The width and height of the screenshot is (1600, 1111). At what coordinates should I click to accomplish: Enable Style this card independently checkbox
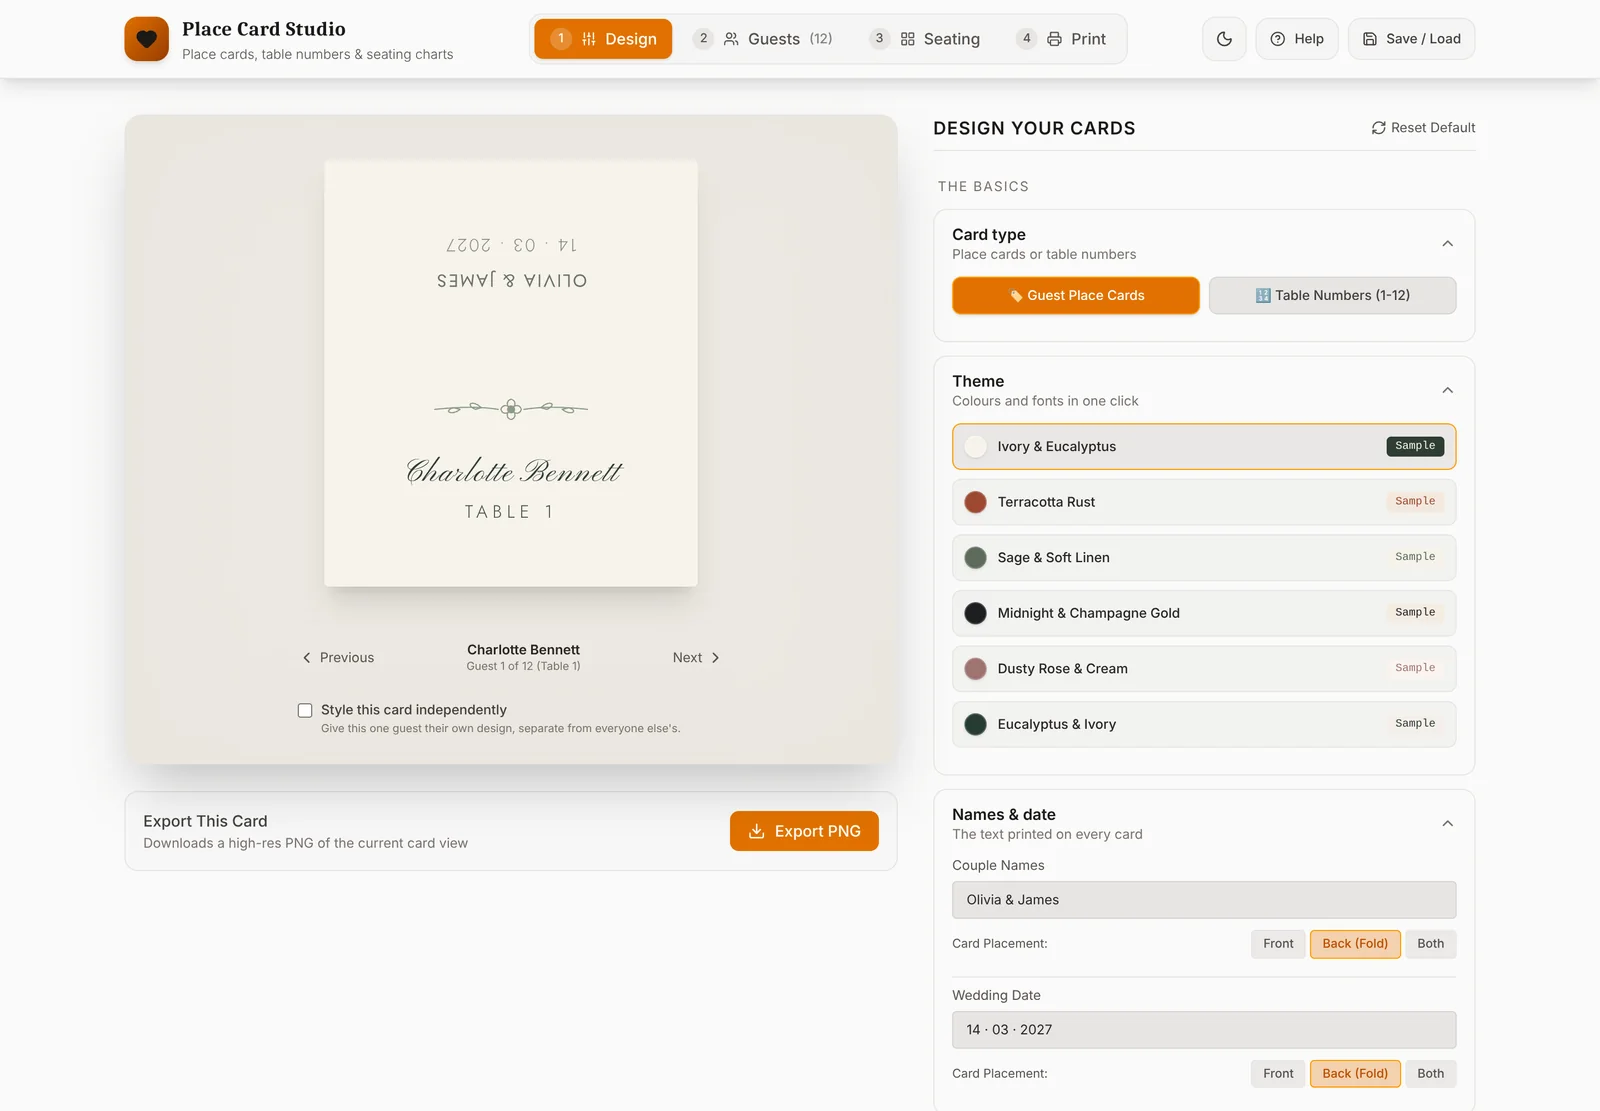click(x=305, y=710)
